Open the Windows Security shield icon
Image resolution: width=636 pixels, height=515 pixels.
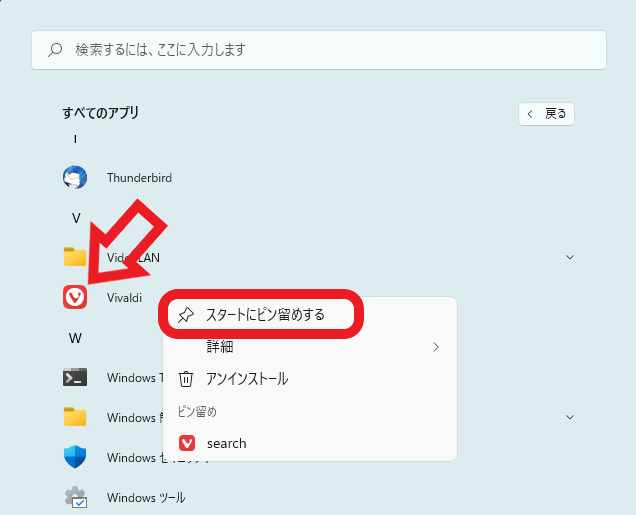pos(75,457)
